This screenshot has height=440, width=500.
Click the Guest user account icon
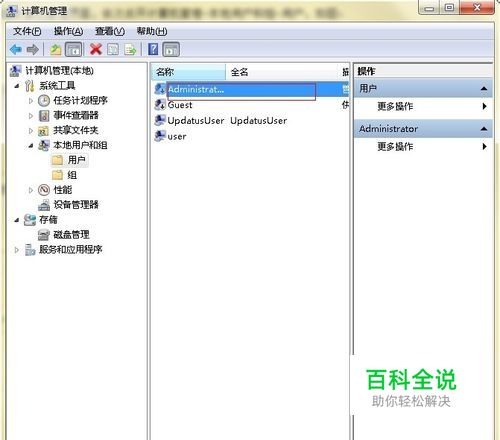(x=160, y=105)
